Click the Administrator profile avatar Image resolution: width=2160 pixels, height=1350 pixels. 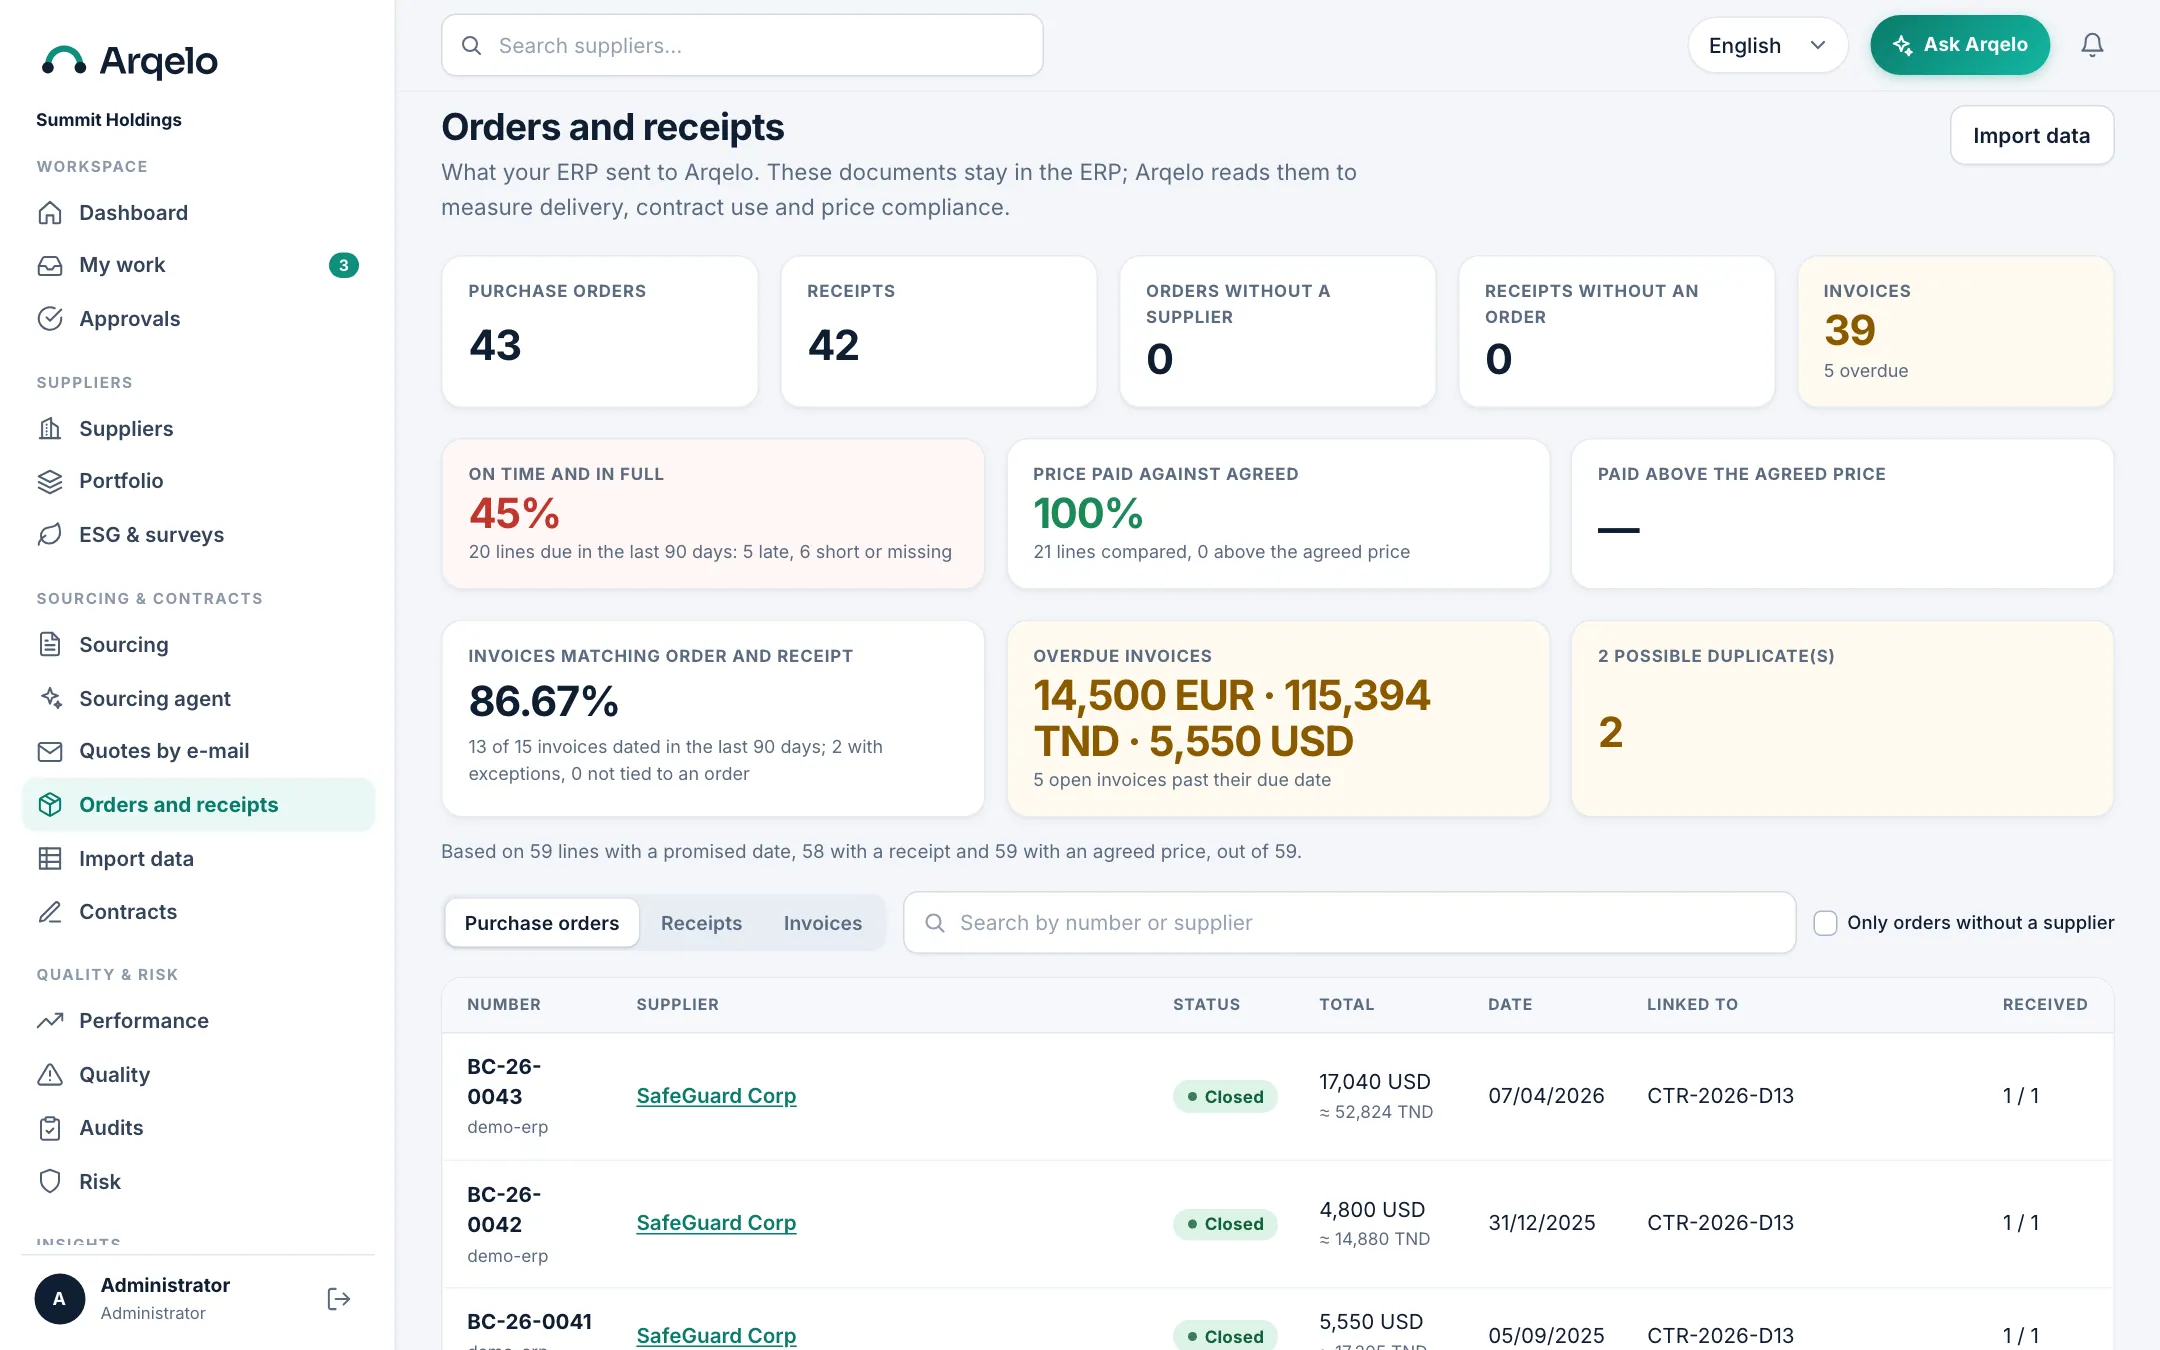click(x=60, y=1299)
